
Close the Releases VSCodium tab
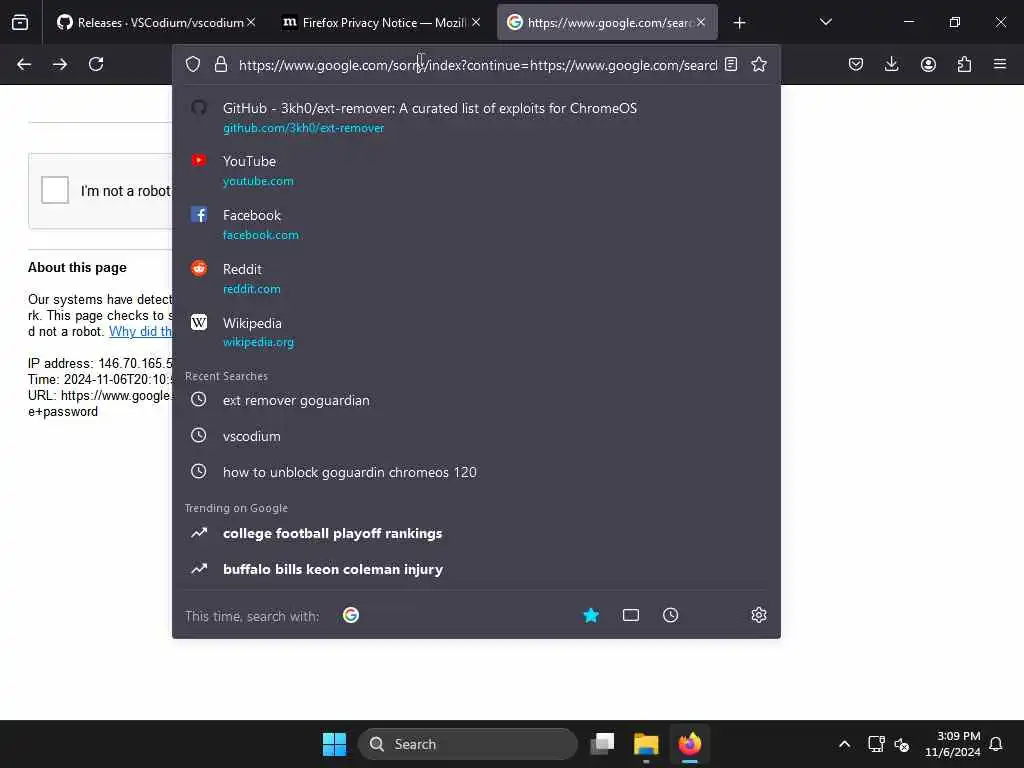pos(251,22)
